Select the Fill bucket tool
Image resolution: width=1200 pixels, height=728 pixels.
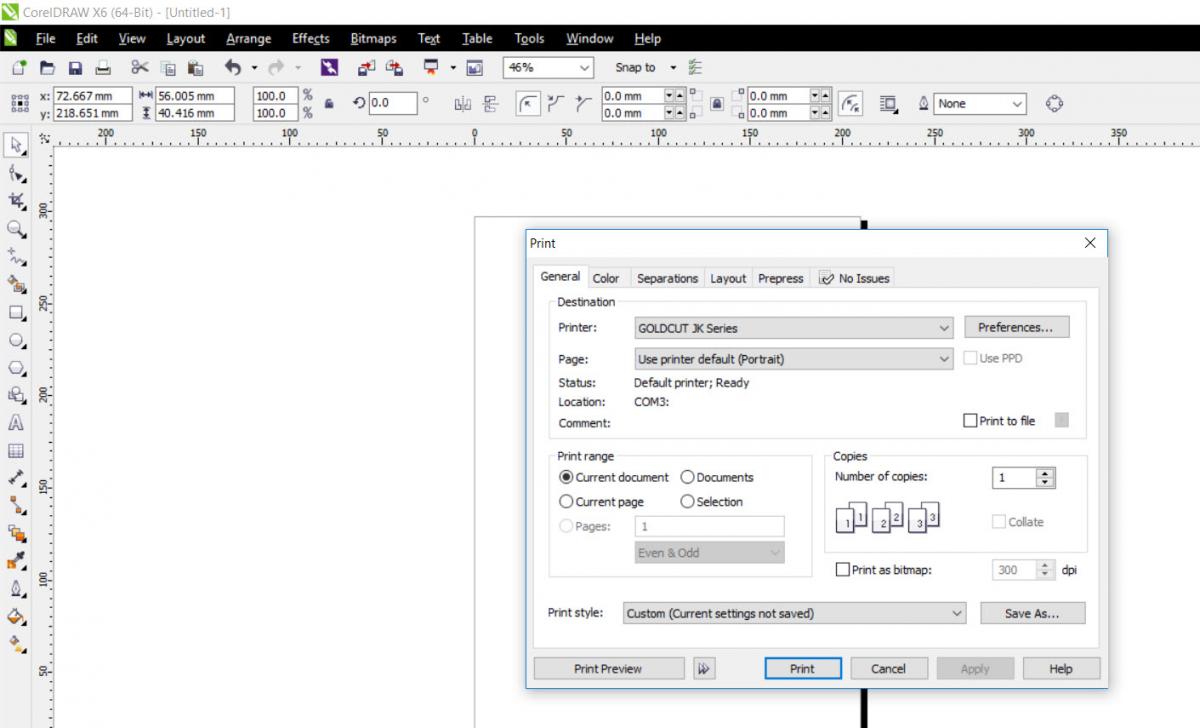click(16, 617)
